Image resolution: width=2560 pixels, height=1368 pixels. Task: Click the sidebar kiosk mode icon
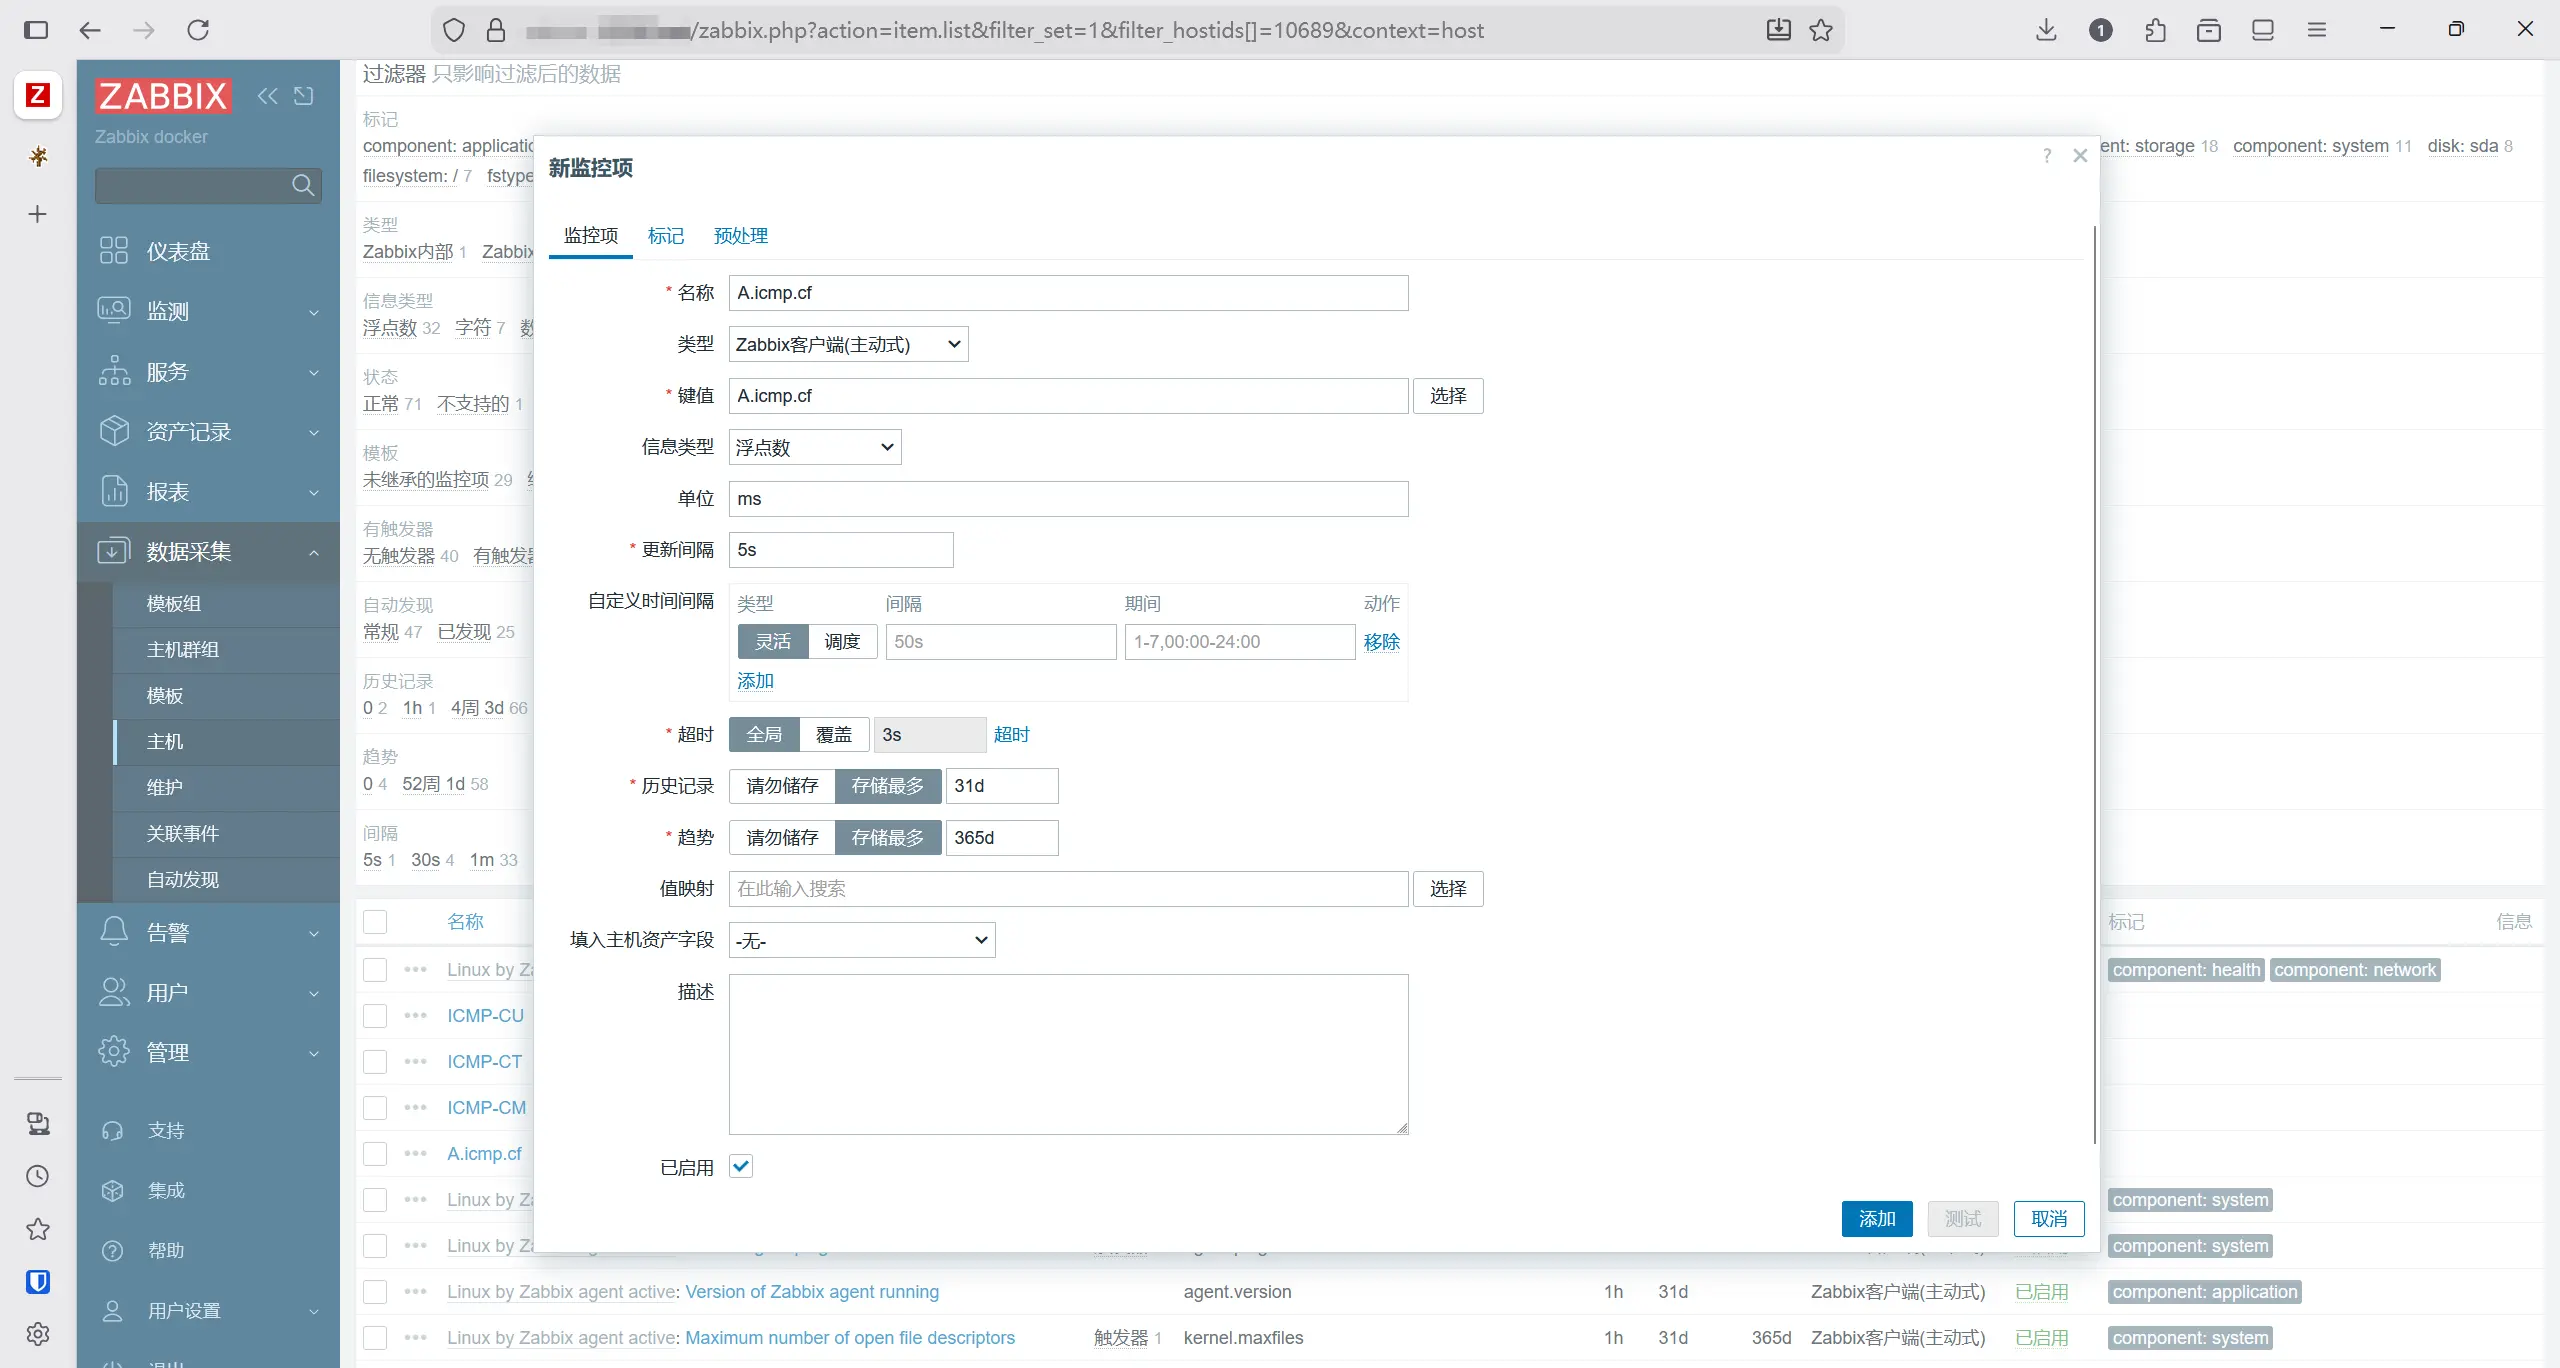(304, 96)
